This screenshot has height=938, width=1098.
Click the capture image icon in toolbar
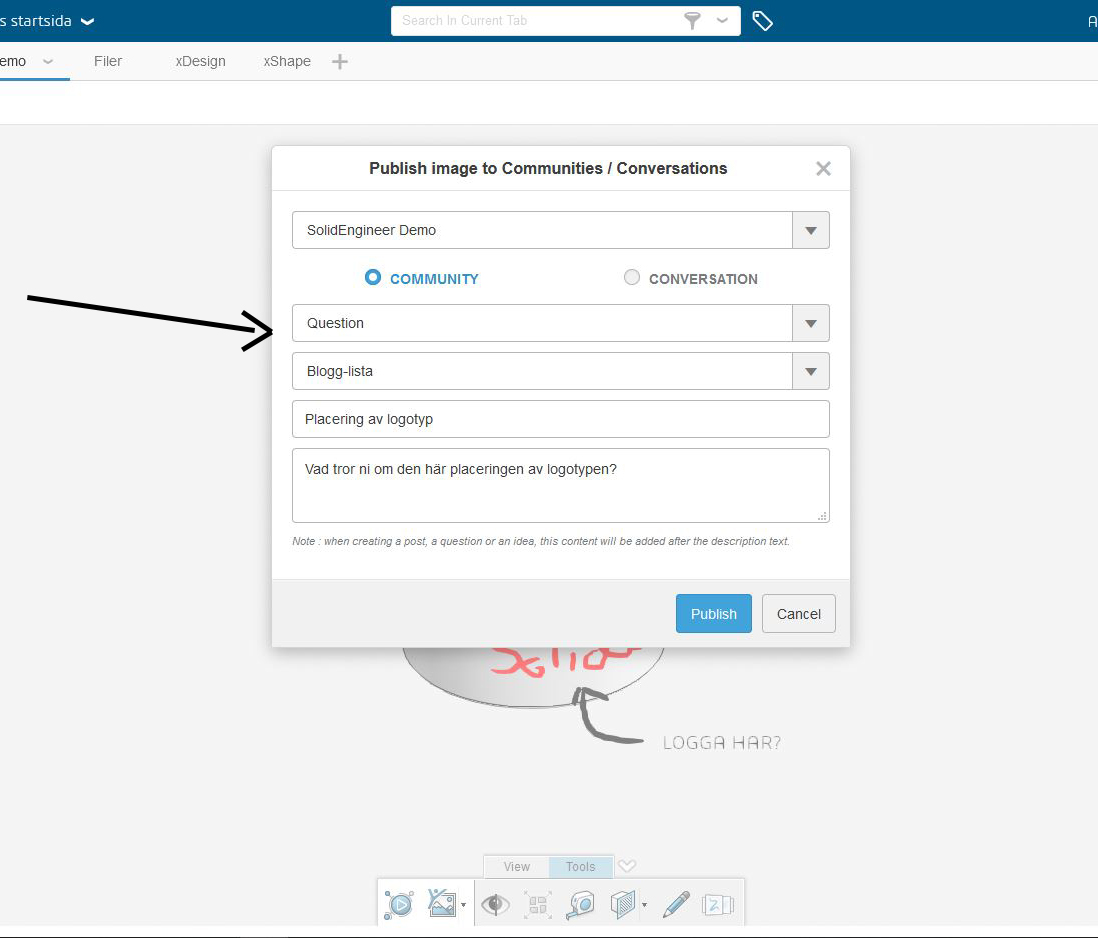[x=441, y=904]
